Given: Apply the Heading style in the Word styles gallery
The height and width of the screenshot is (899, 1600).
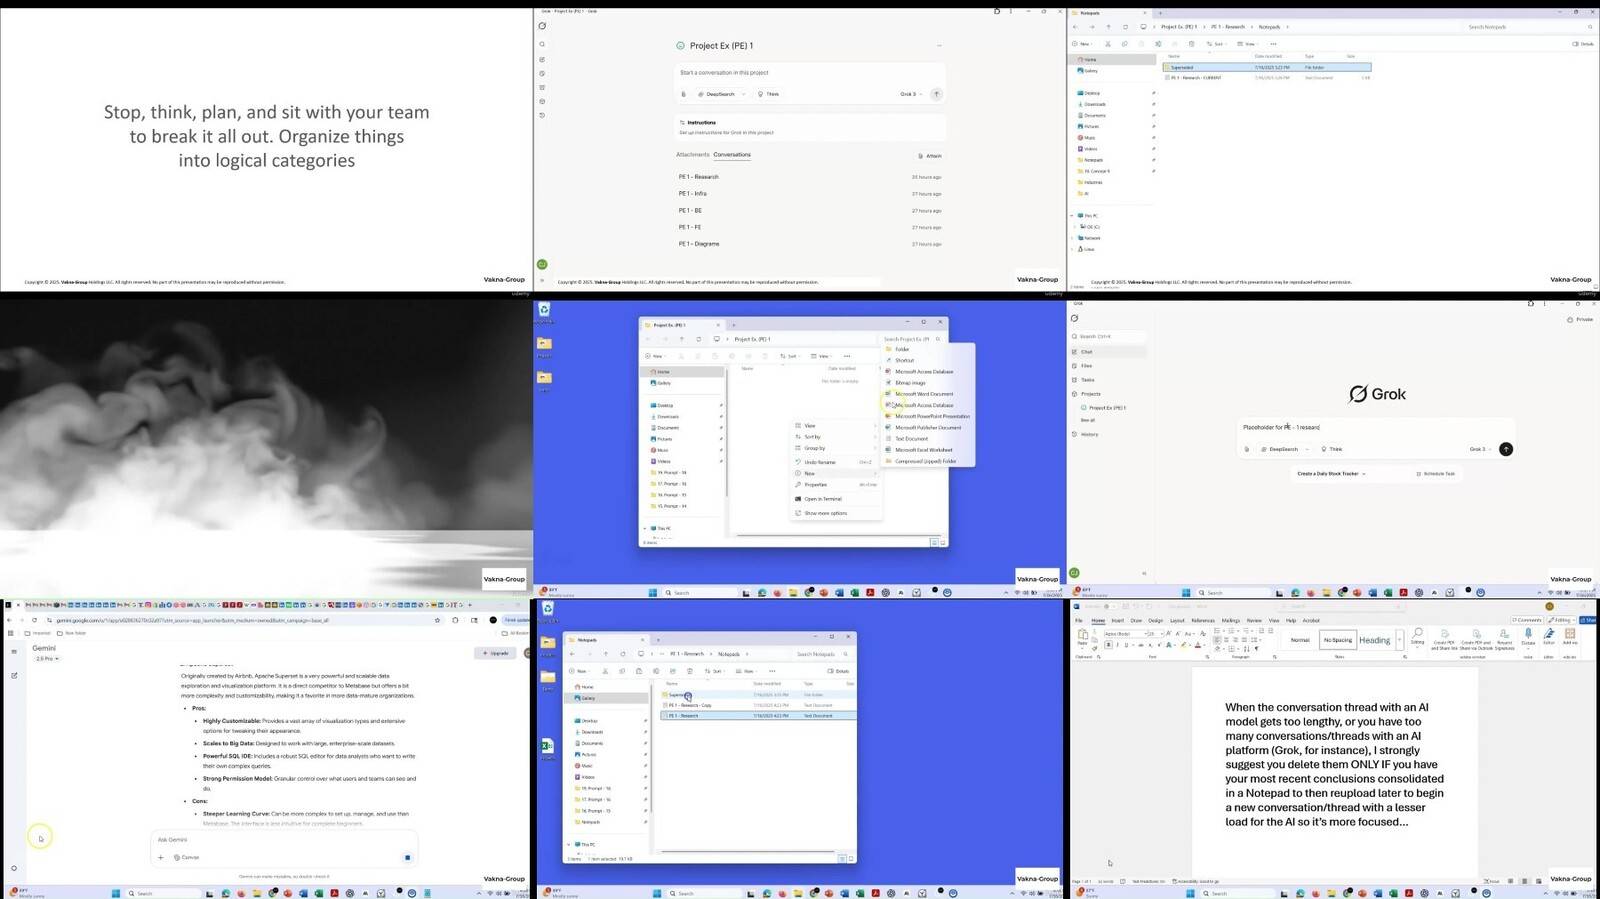Looking at the screenshot, I should (1374, 640).
